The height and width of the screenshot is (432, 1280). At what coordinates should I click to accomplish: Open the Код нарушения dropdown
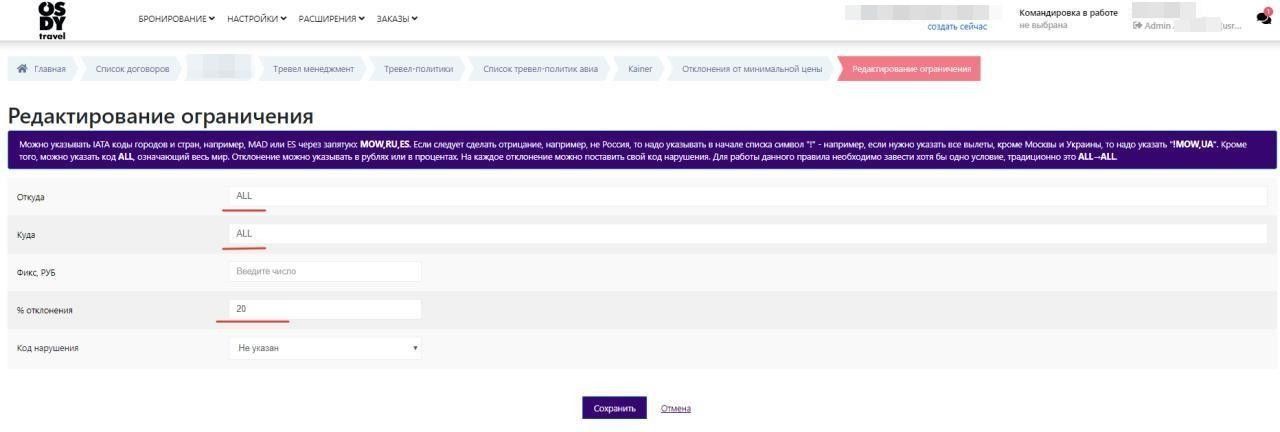[325, 348]
